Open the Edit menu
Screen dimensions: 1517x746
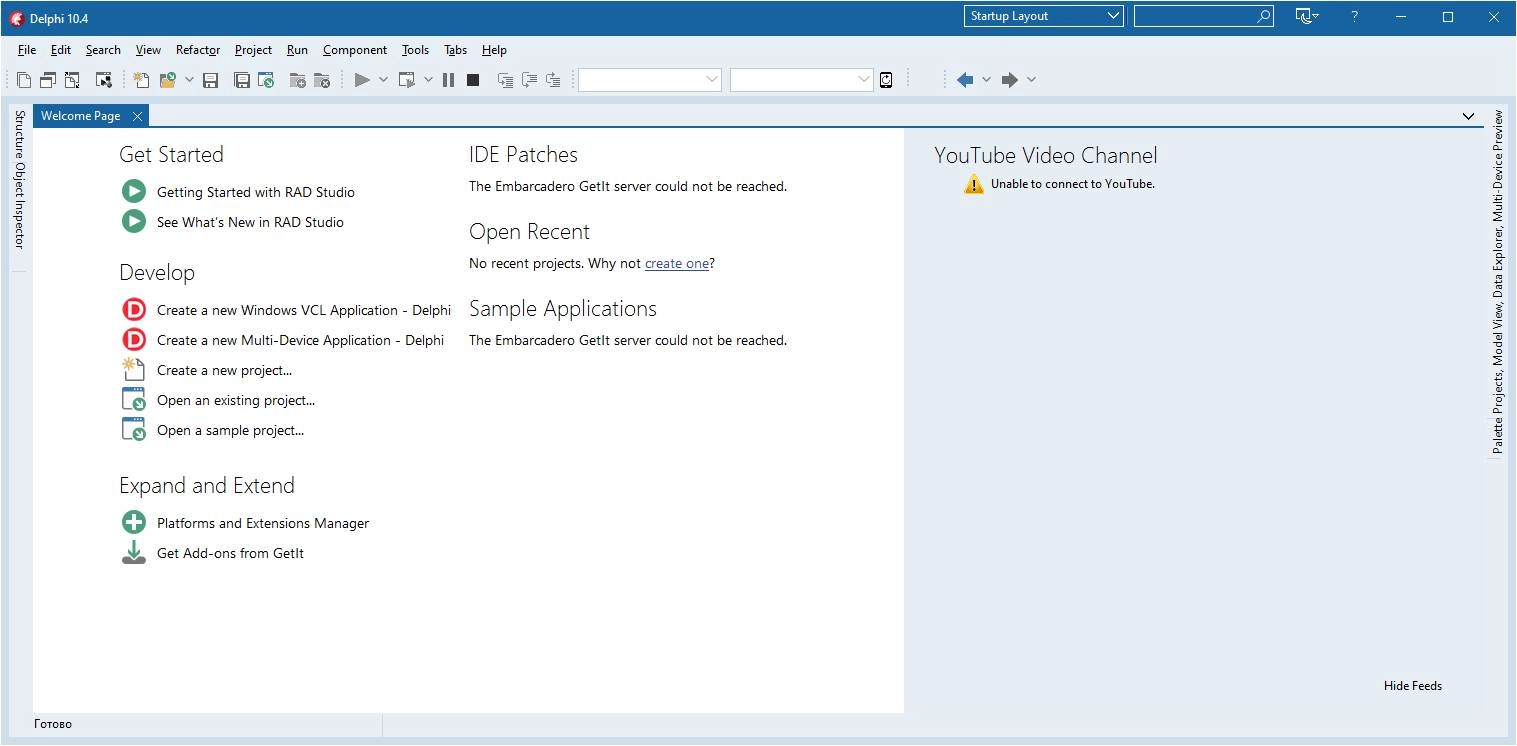(61, 50)
